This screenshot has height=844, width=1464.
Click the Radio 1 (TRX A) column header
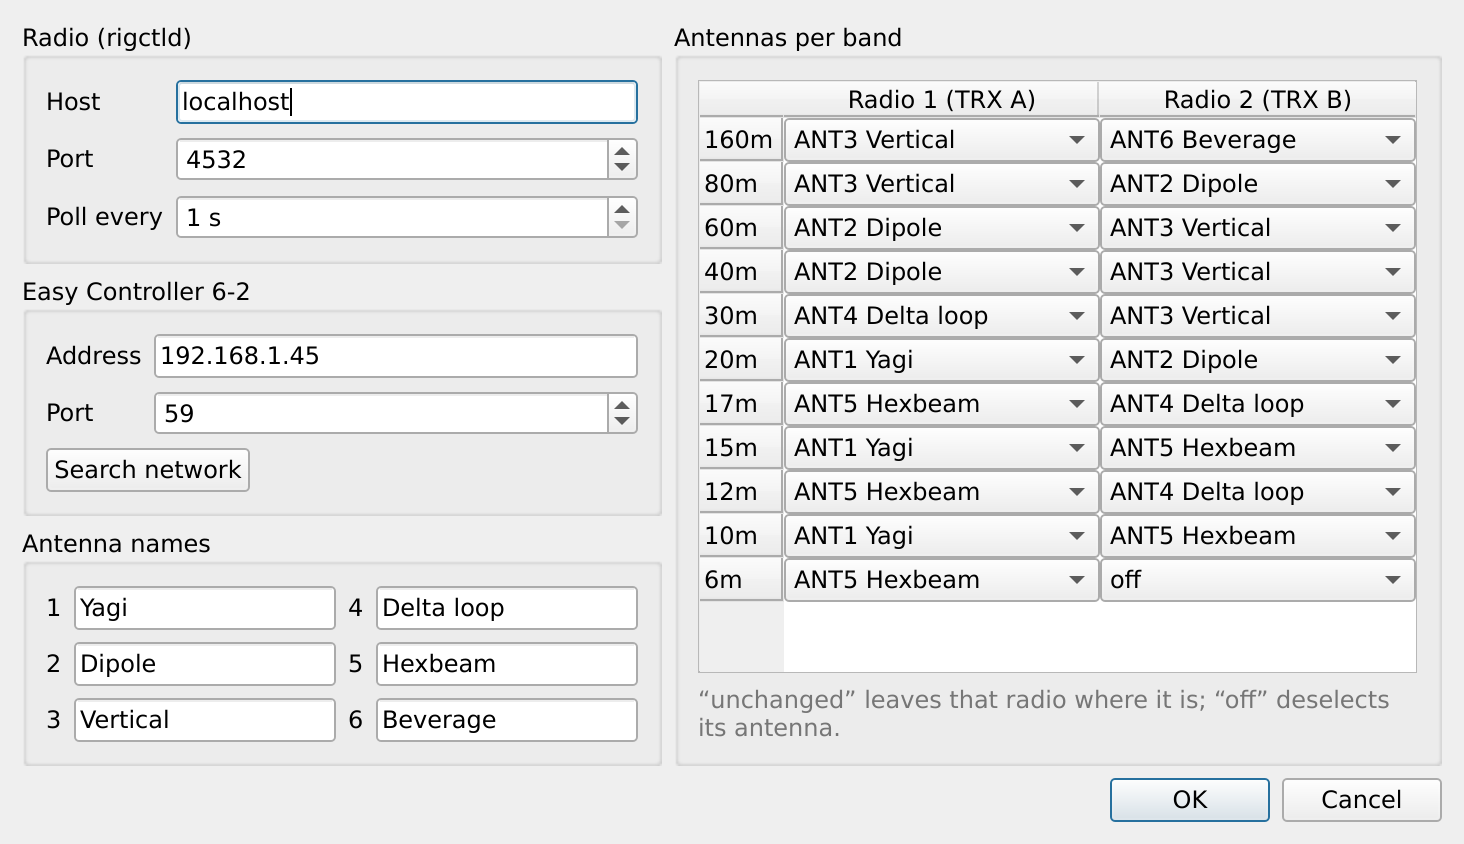(x=941, y=99)
